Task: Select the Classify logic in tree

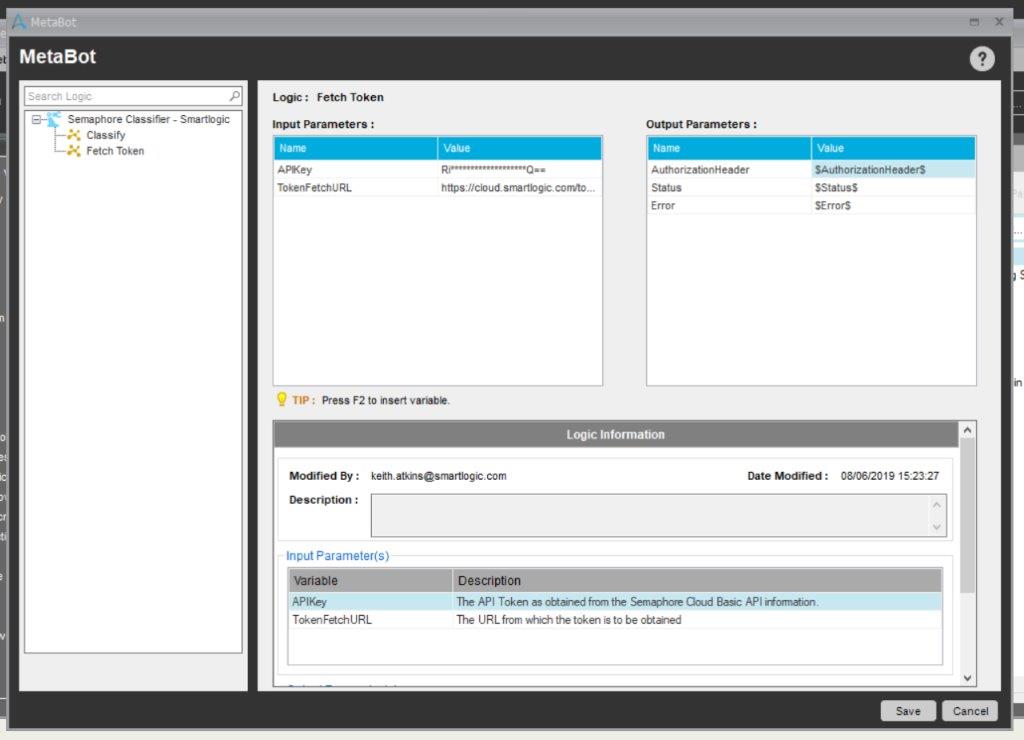Action: coord(105,135)
